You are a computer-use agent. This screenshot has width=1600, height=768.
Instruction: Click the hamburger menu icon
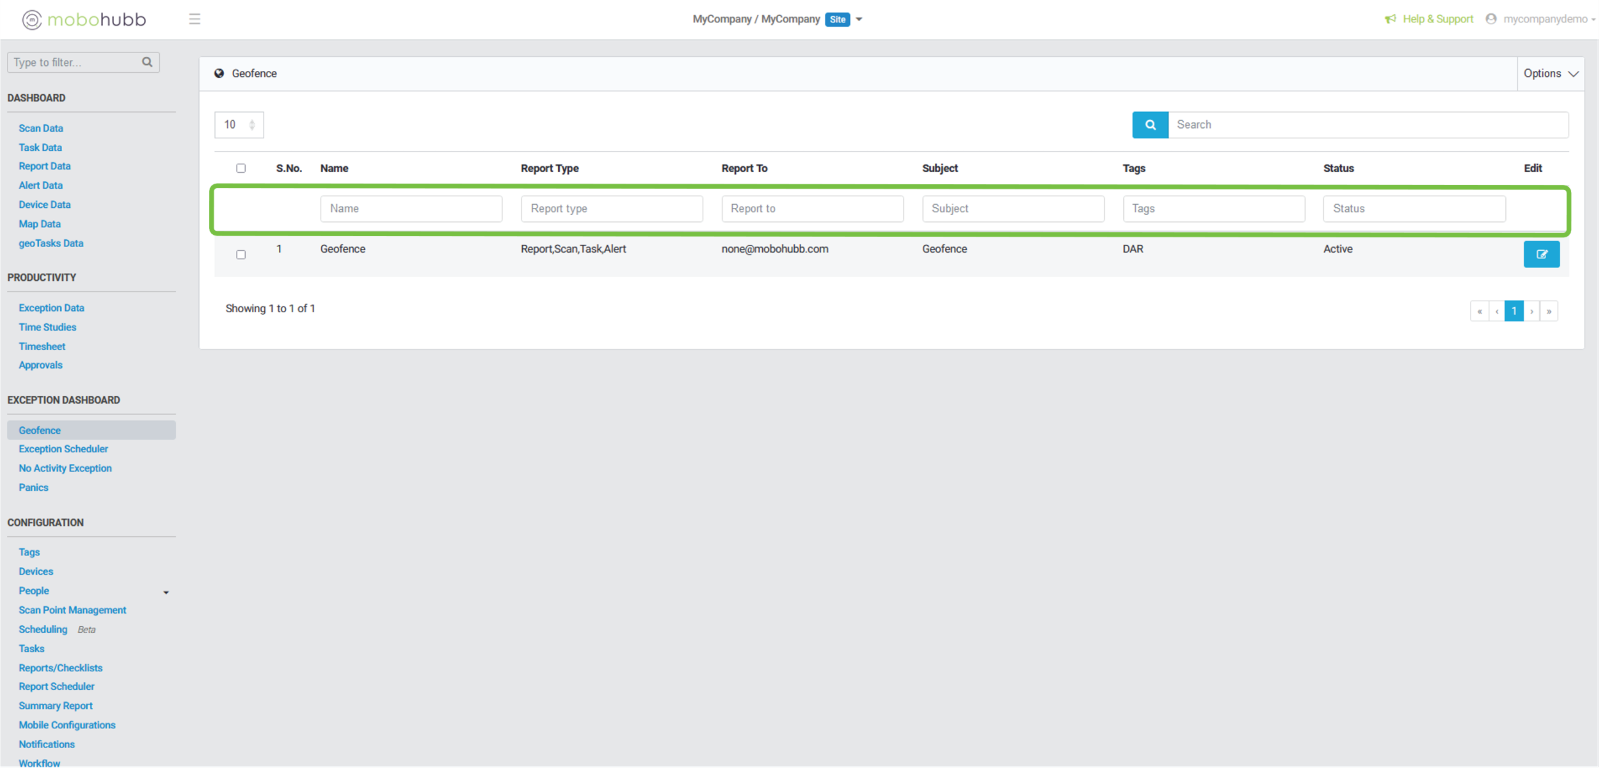coord(195,19)
